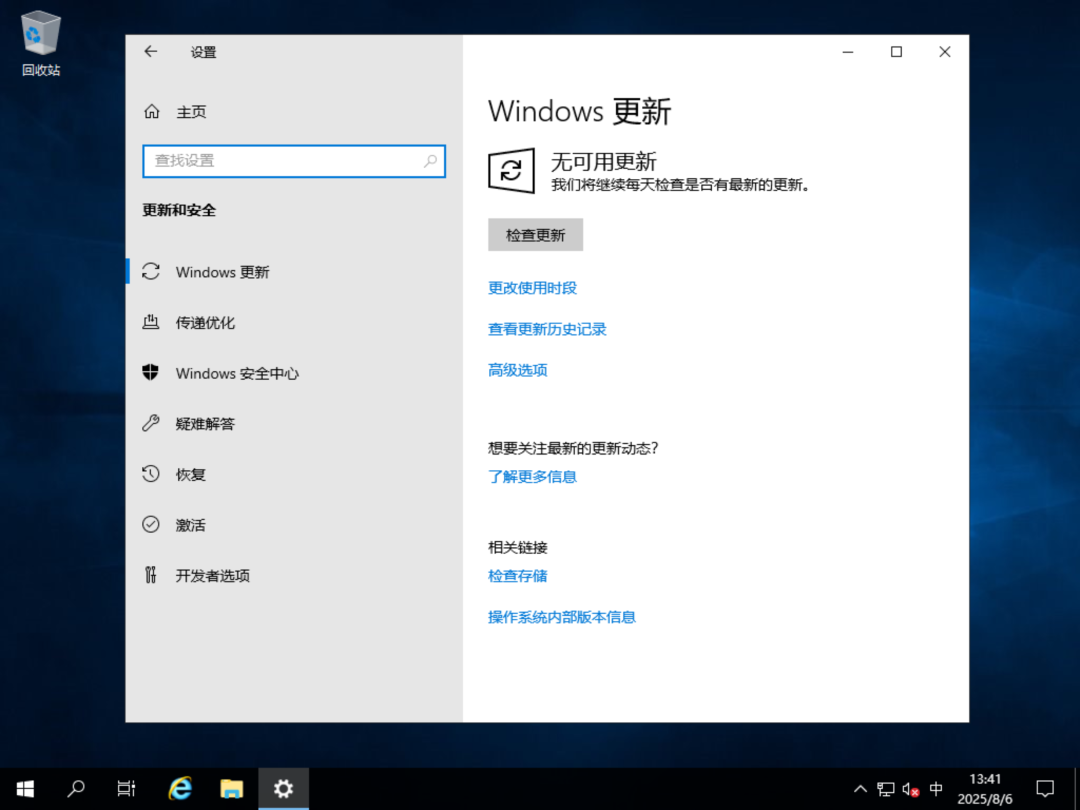Screen dimensions: 1080x810
Task: Open 操作系统内部版本信息 link
Action: point(561,617)
